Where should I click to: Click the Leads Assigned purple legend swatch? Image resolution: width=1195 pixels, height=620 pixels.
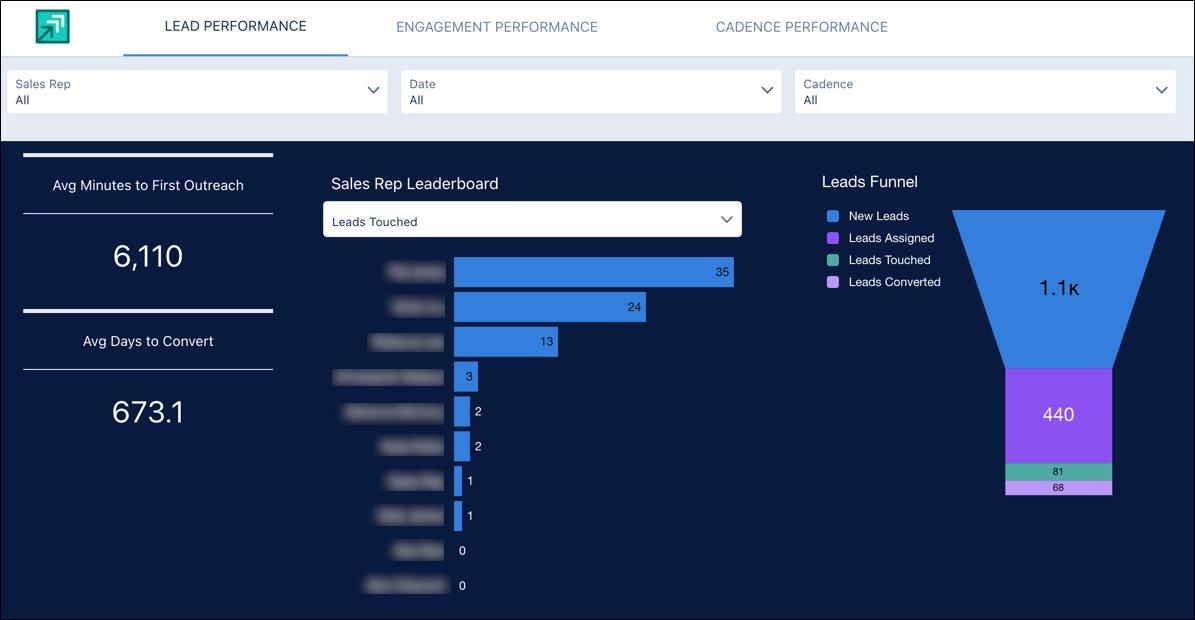point(833,238)
